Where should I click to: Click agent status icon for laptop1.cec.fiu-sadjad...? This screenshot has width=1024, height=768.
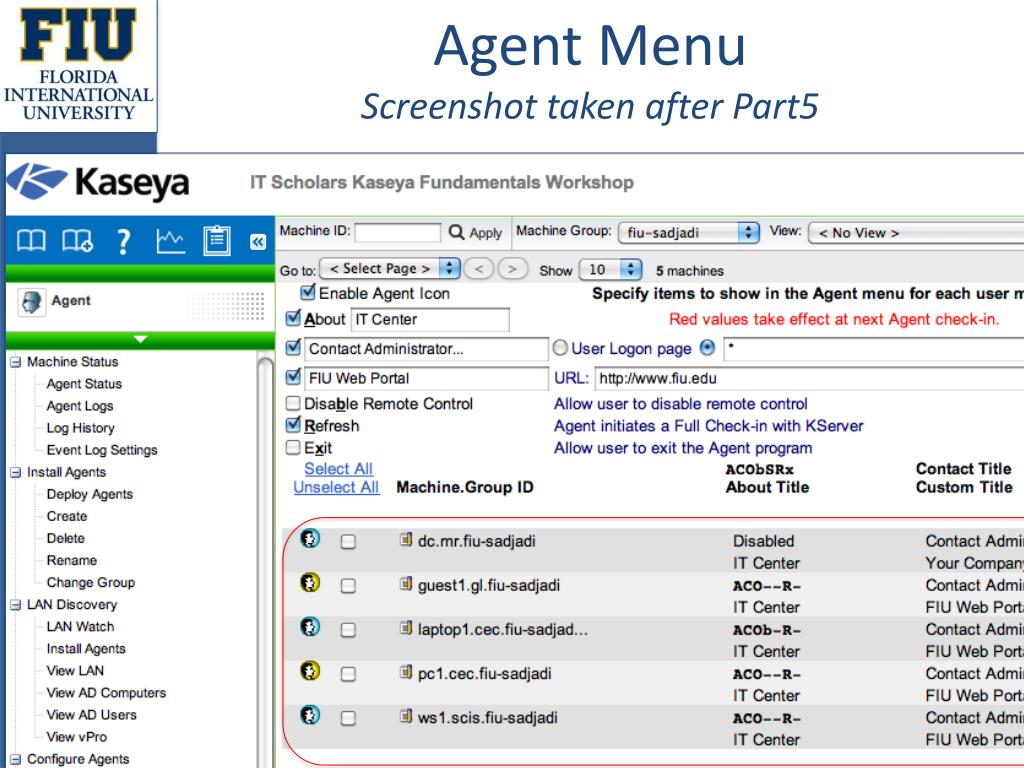310,626
